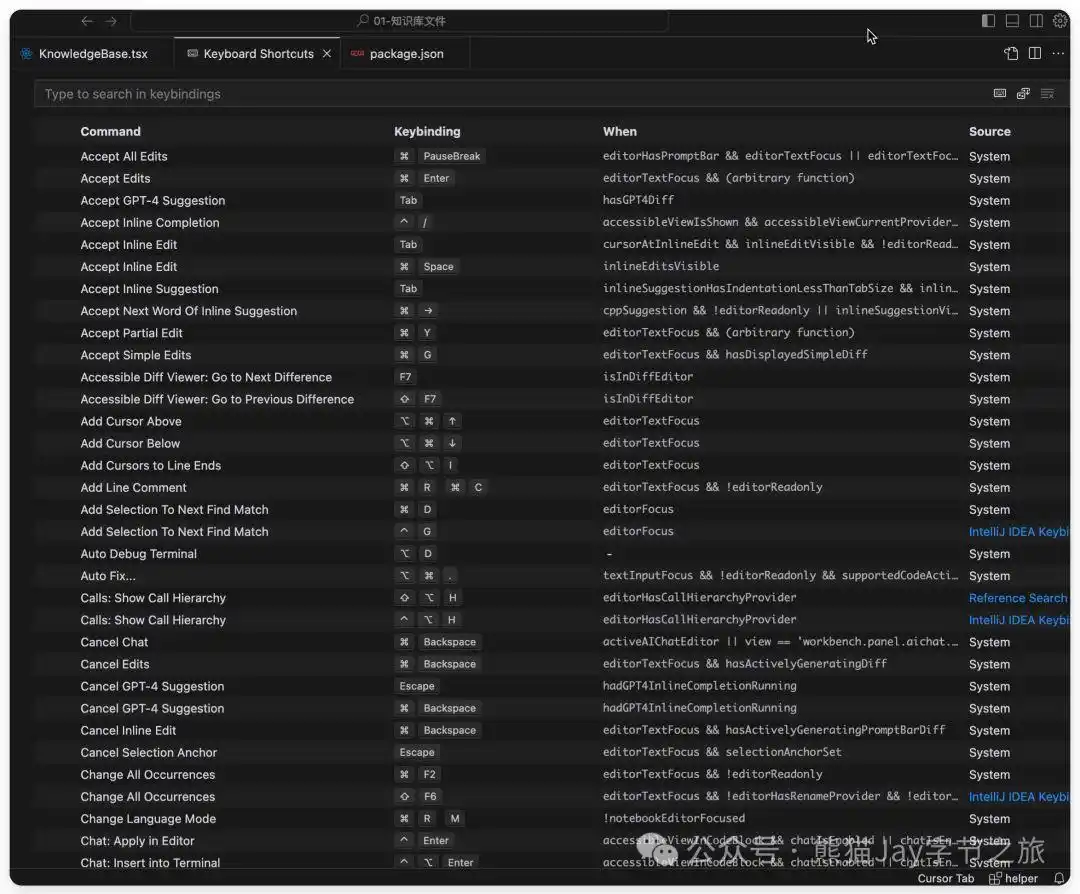1080x894 pixels.
Task: Clear the keybindings search filter icon
Action: pyautogui.click(x=1047, y=93)
